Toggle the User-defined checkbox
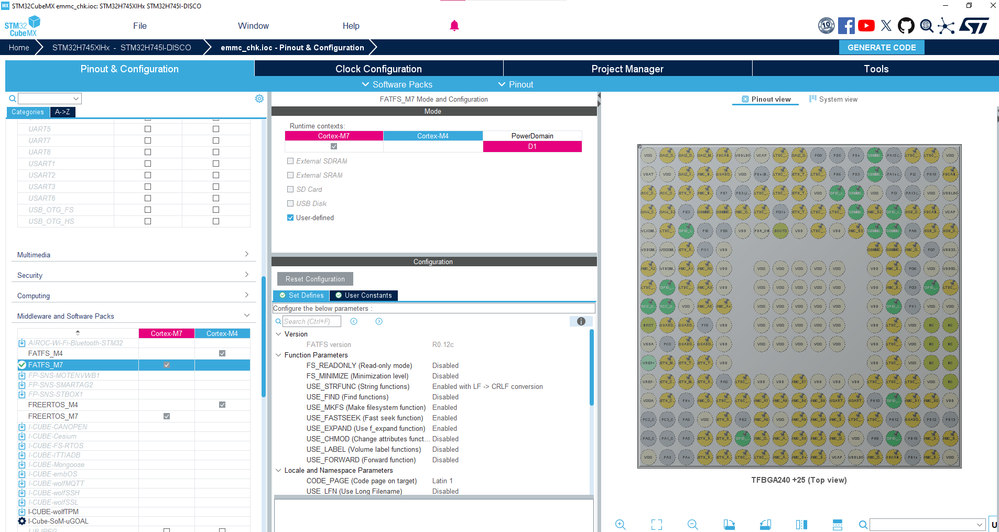This screenshot has height=532, width=999. click(291, 217)
